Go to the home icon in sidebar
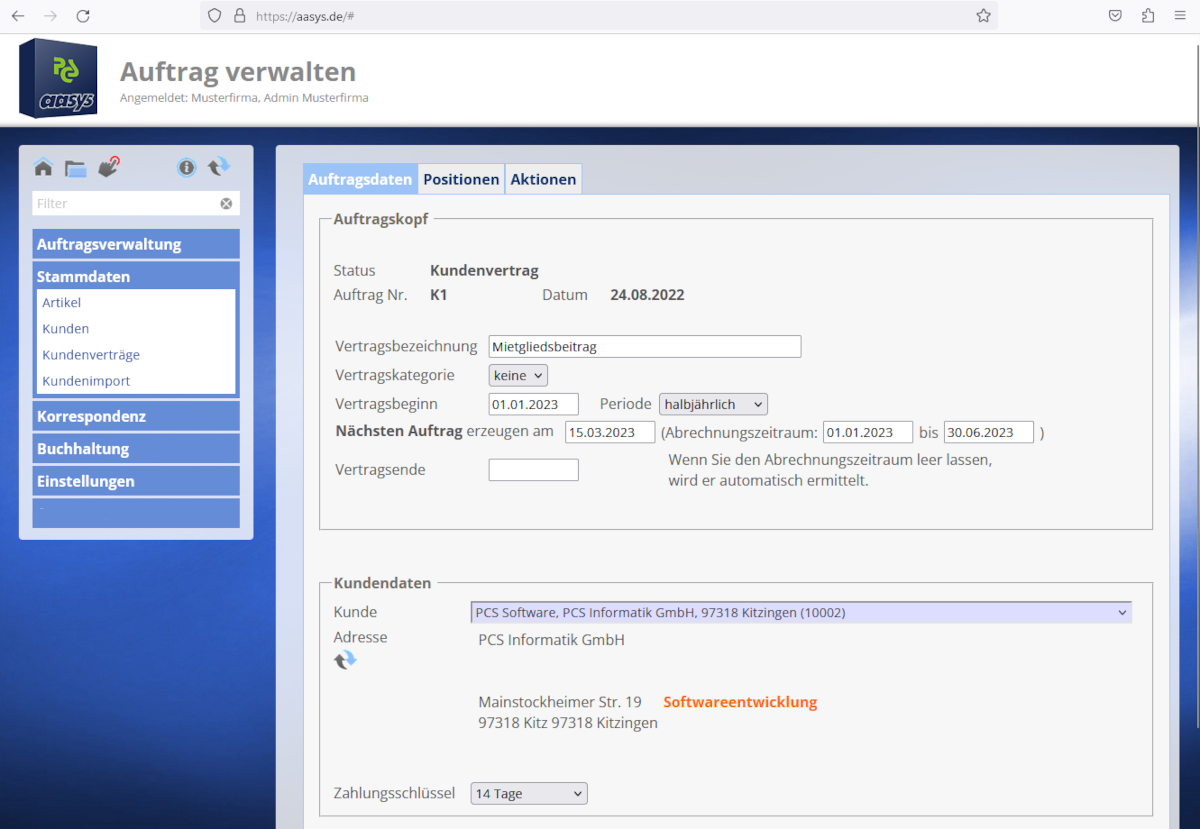The width and height of the screenshot is (1200, 829). [43, 167]
